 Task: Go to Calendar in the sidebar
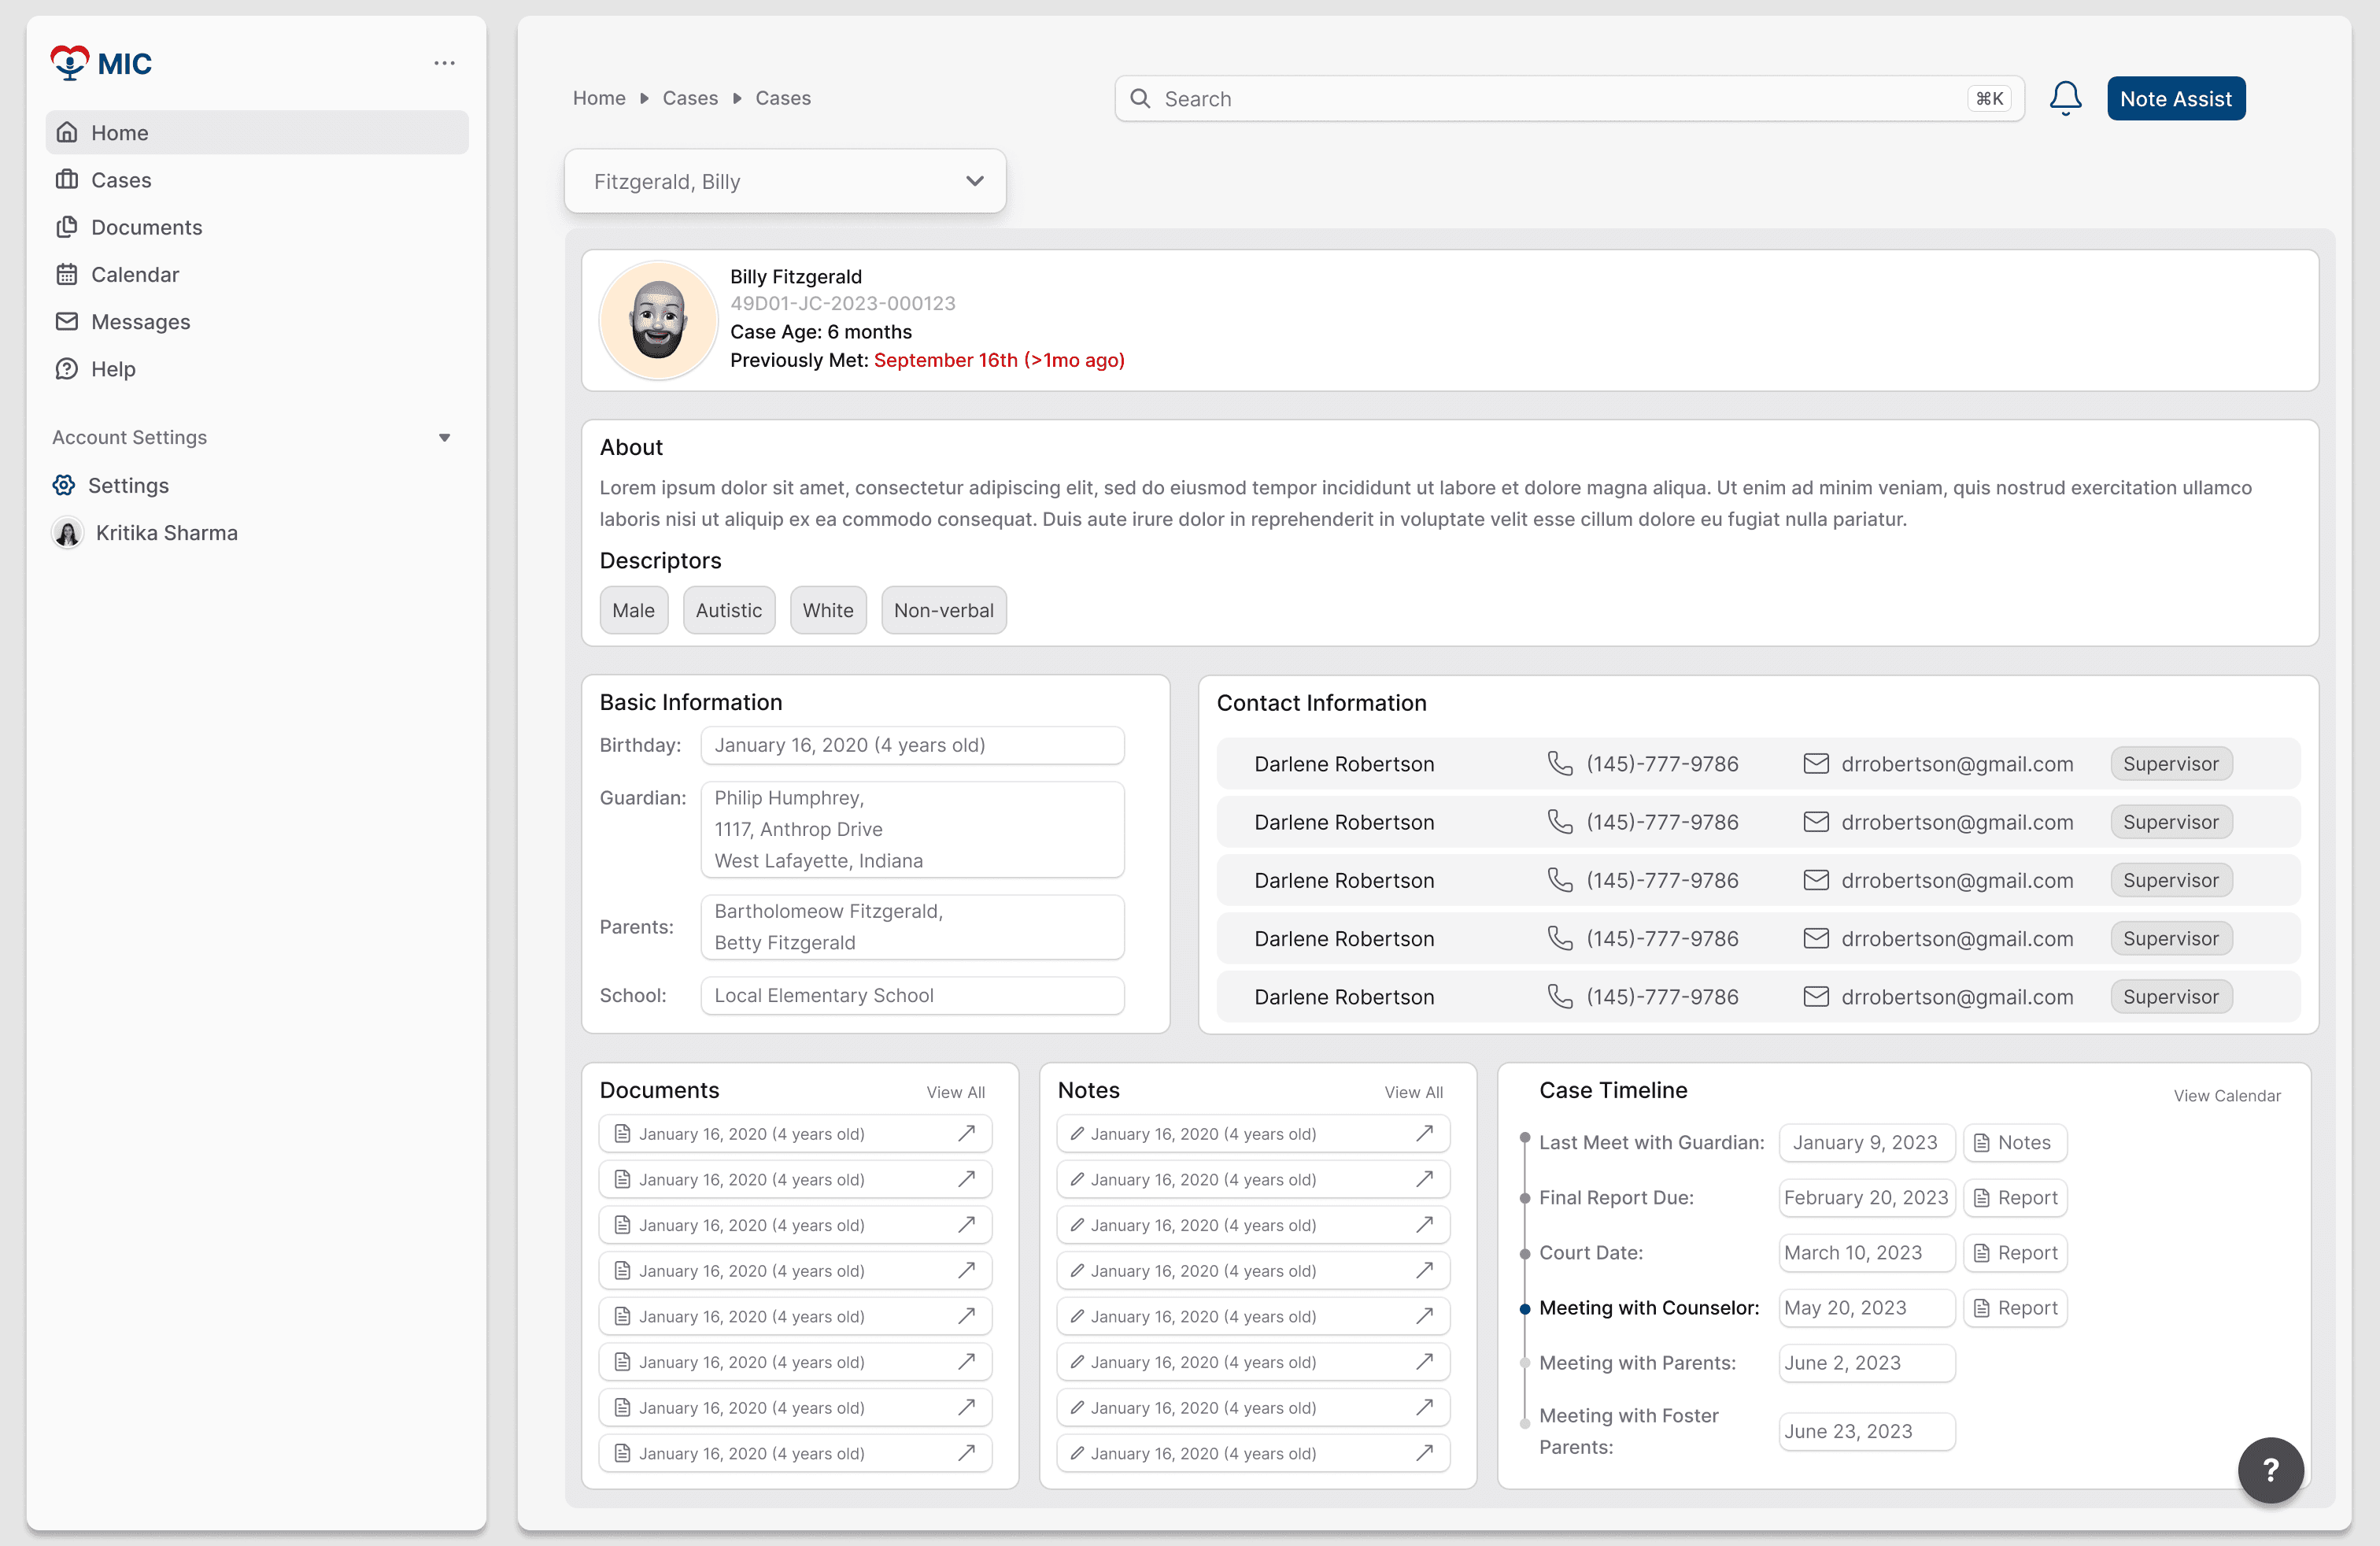coord(134,274)
